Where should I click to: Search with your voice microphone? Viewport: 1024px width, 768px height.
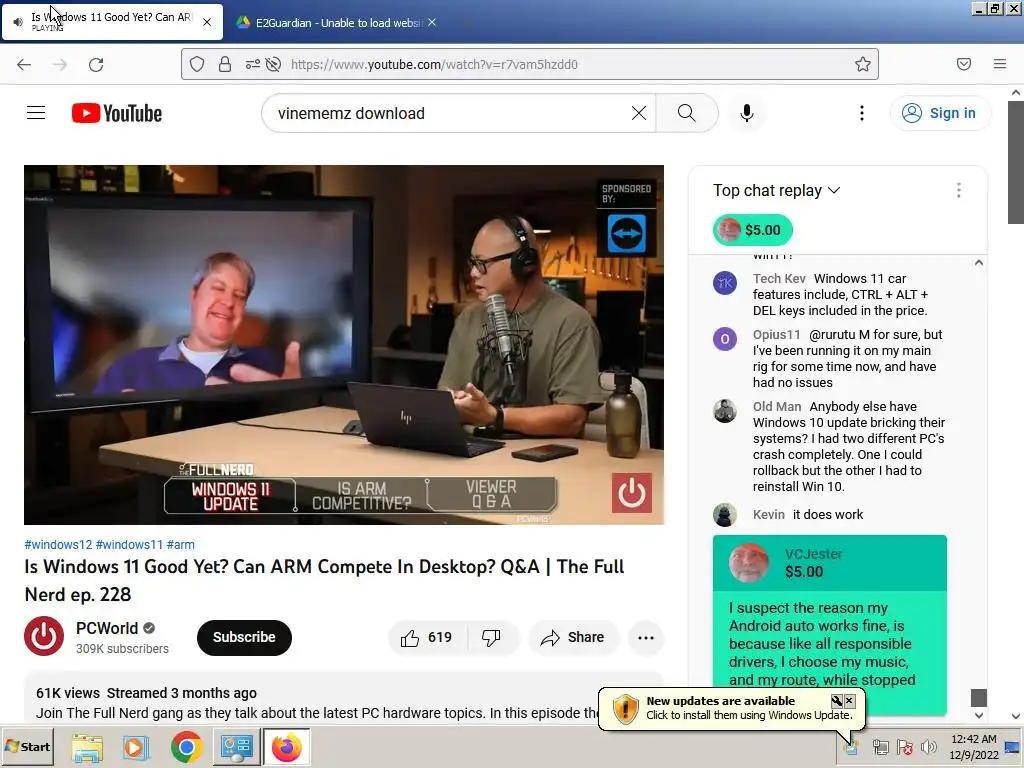746,113
